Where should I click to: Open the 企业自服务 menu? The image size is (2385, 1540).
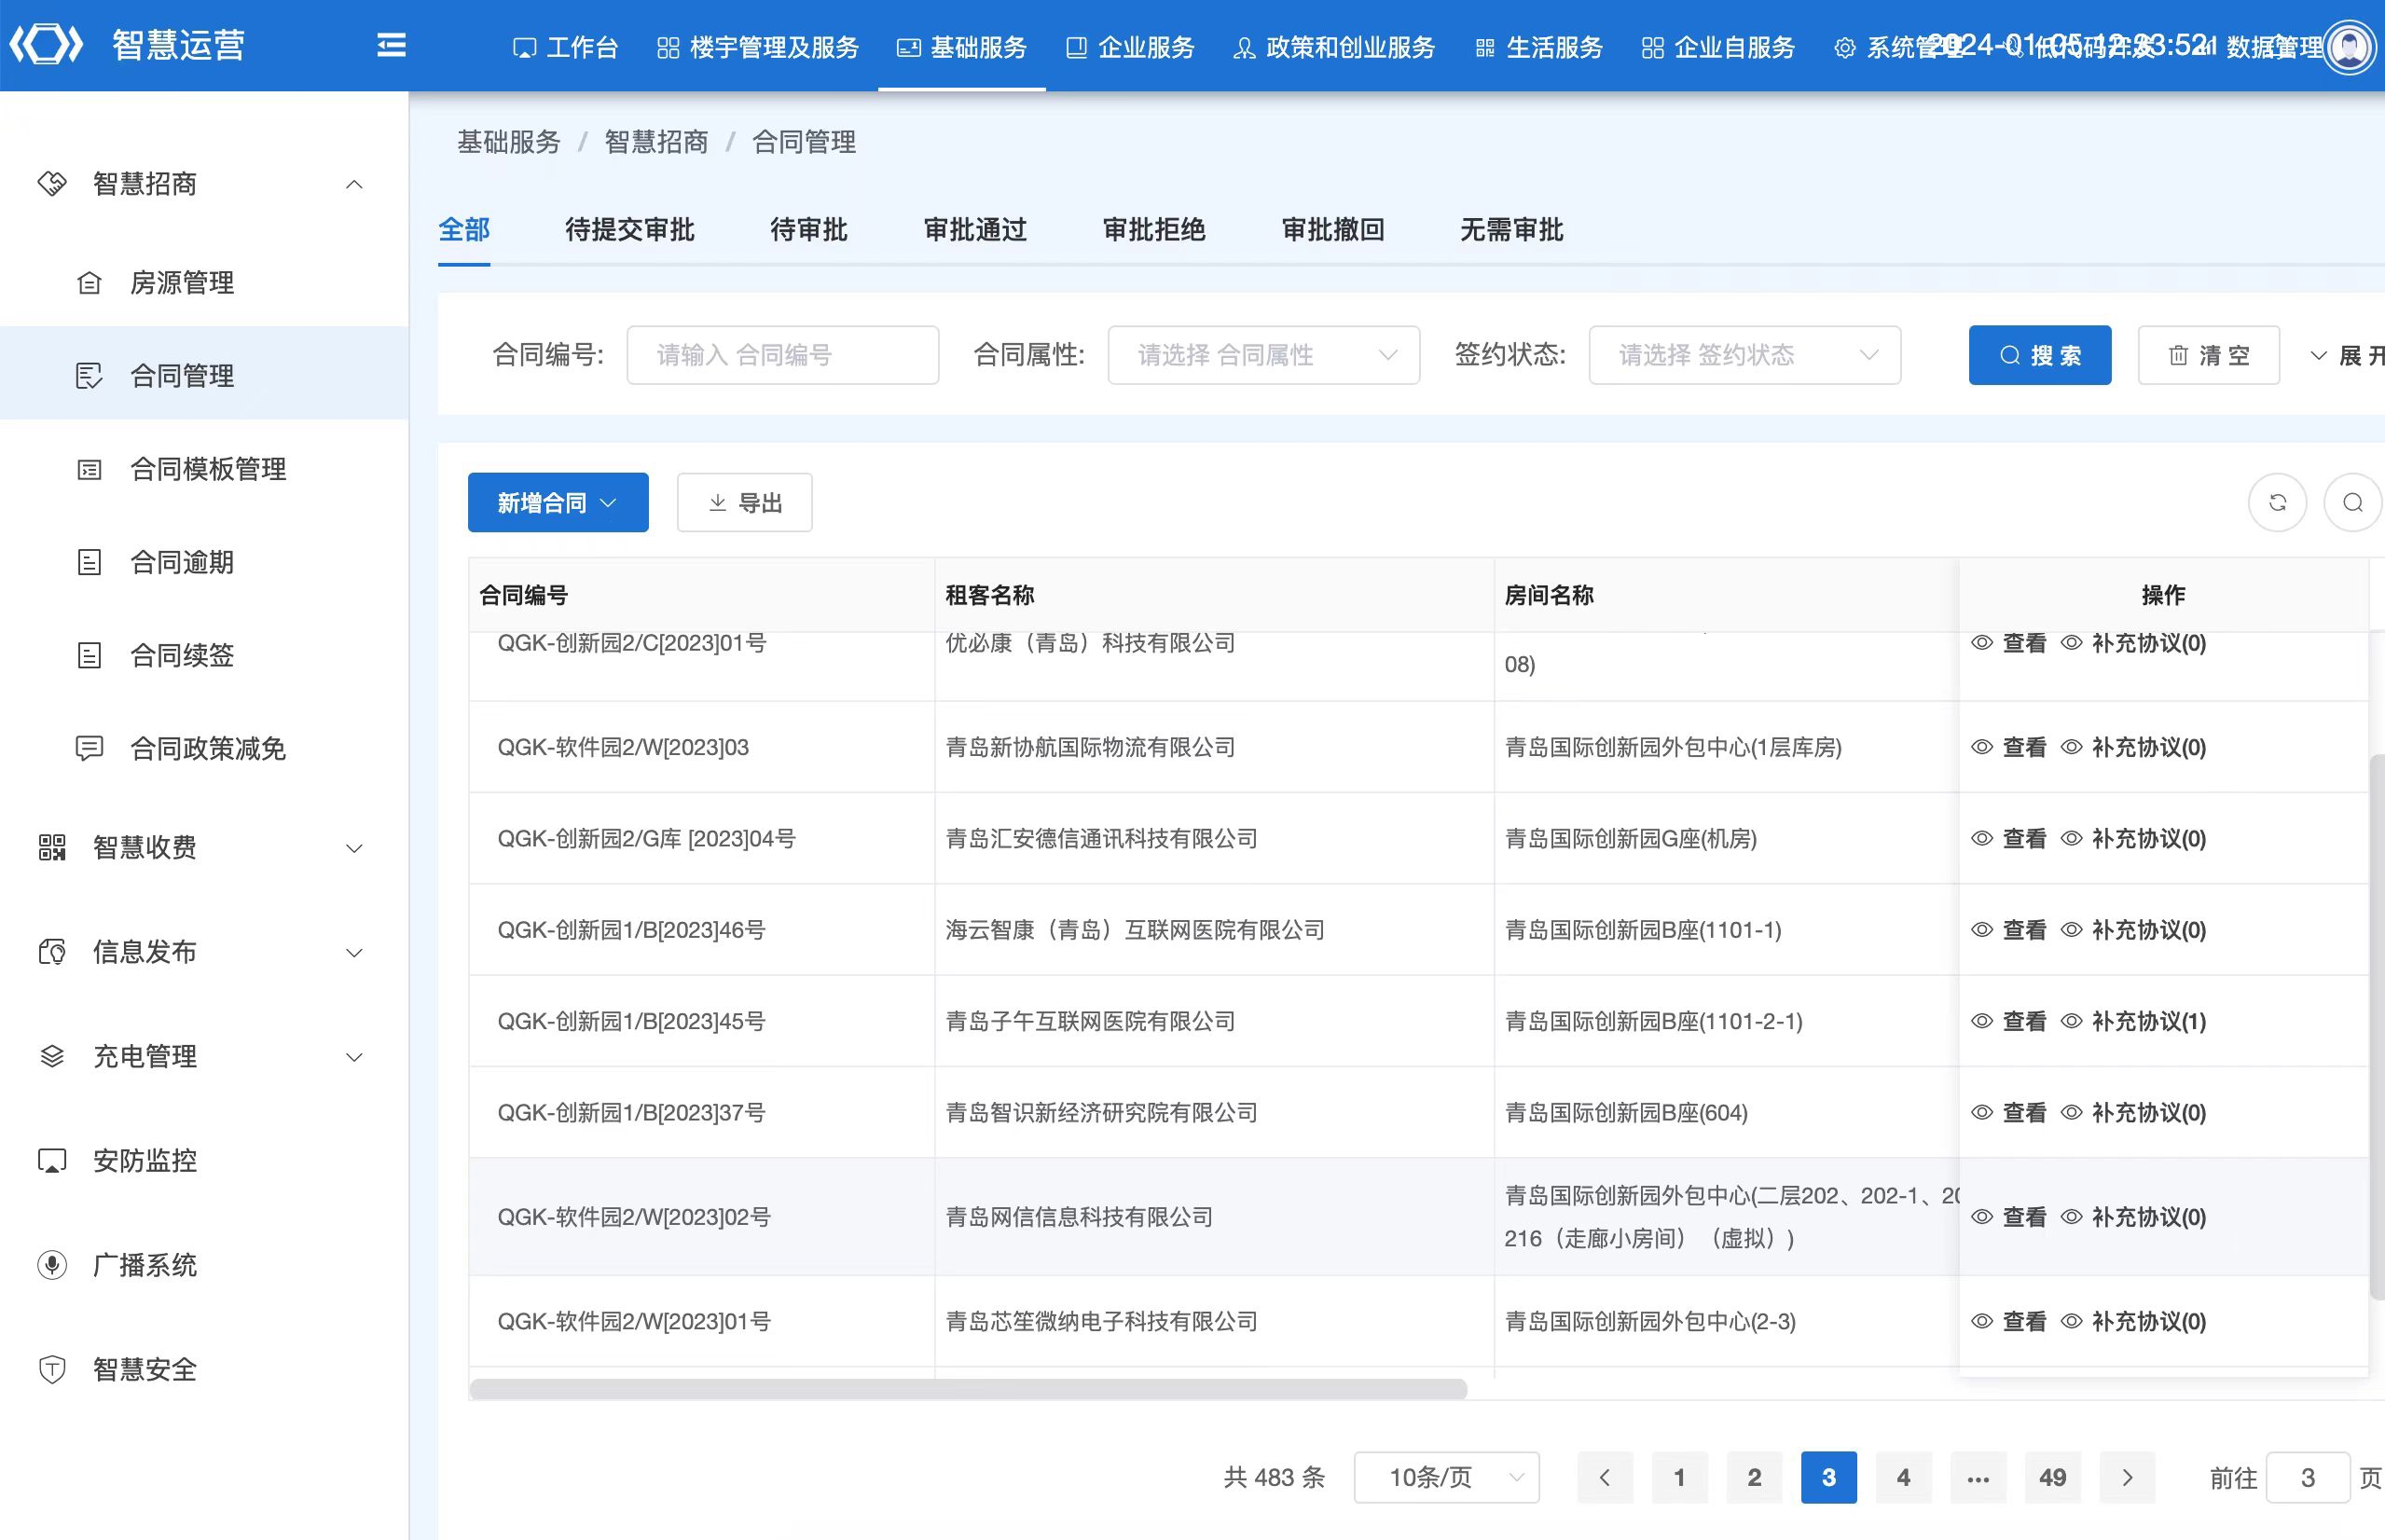(1718, 47)
